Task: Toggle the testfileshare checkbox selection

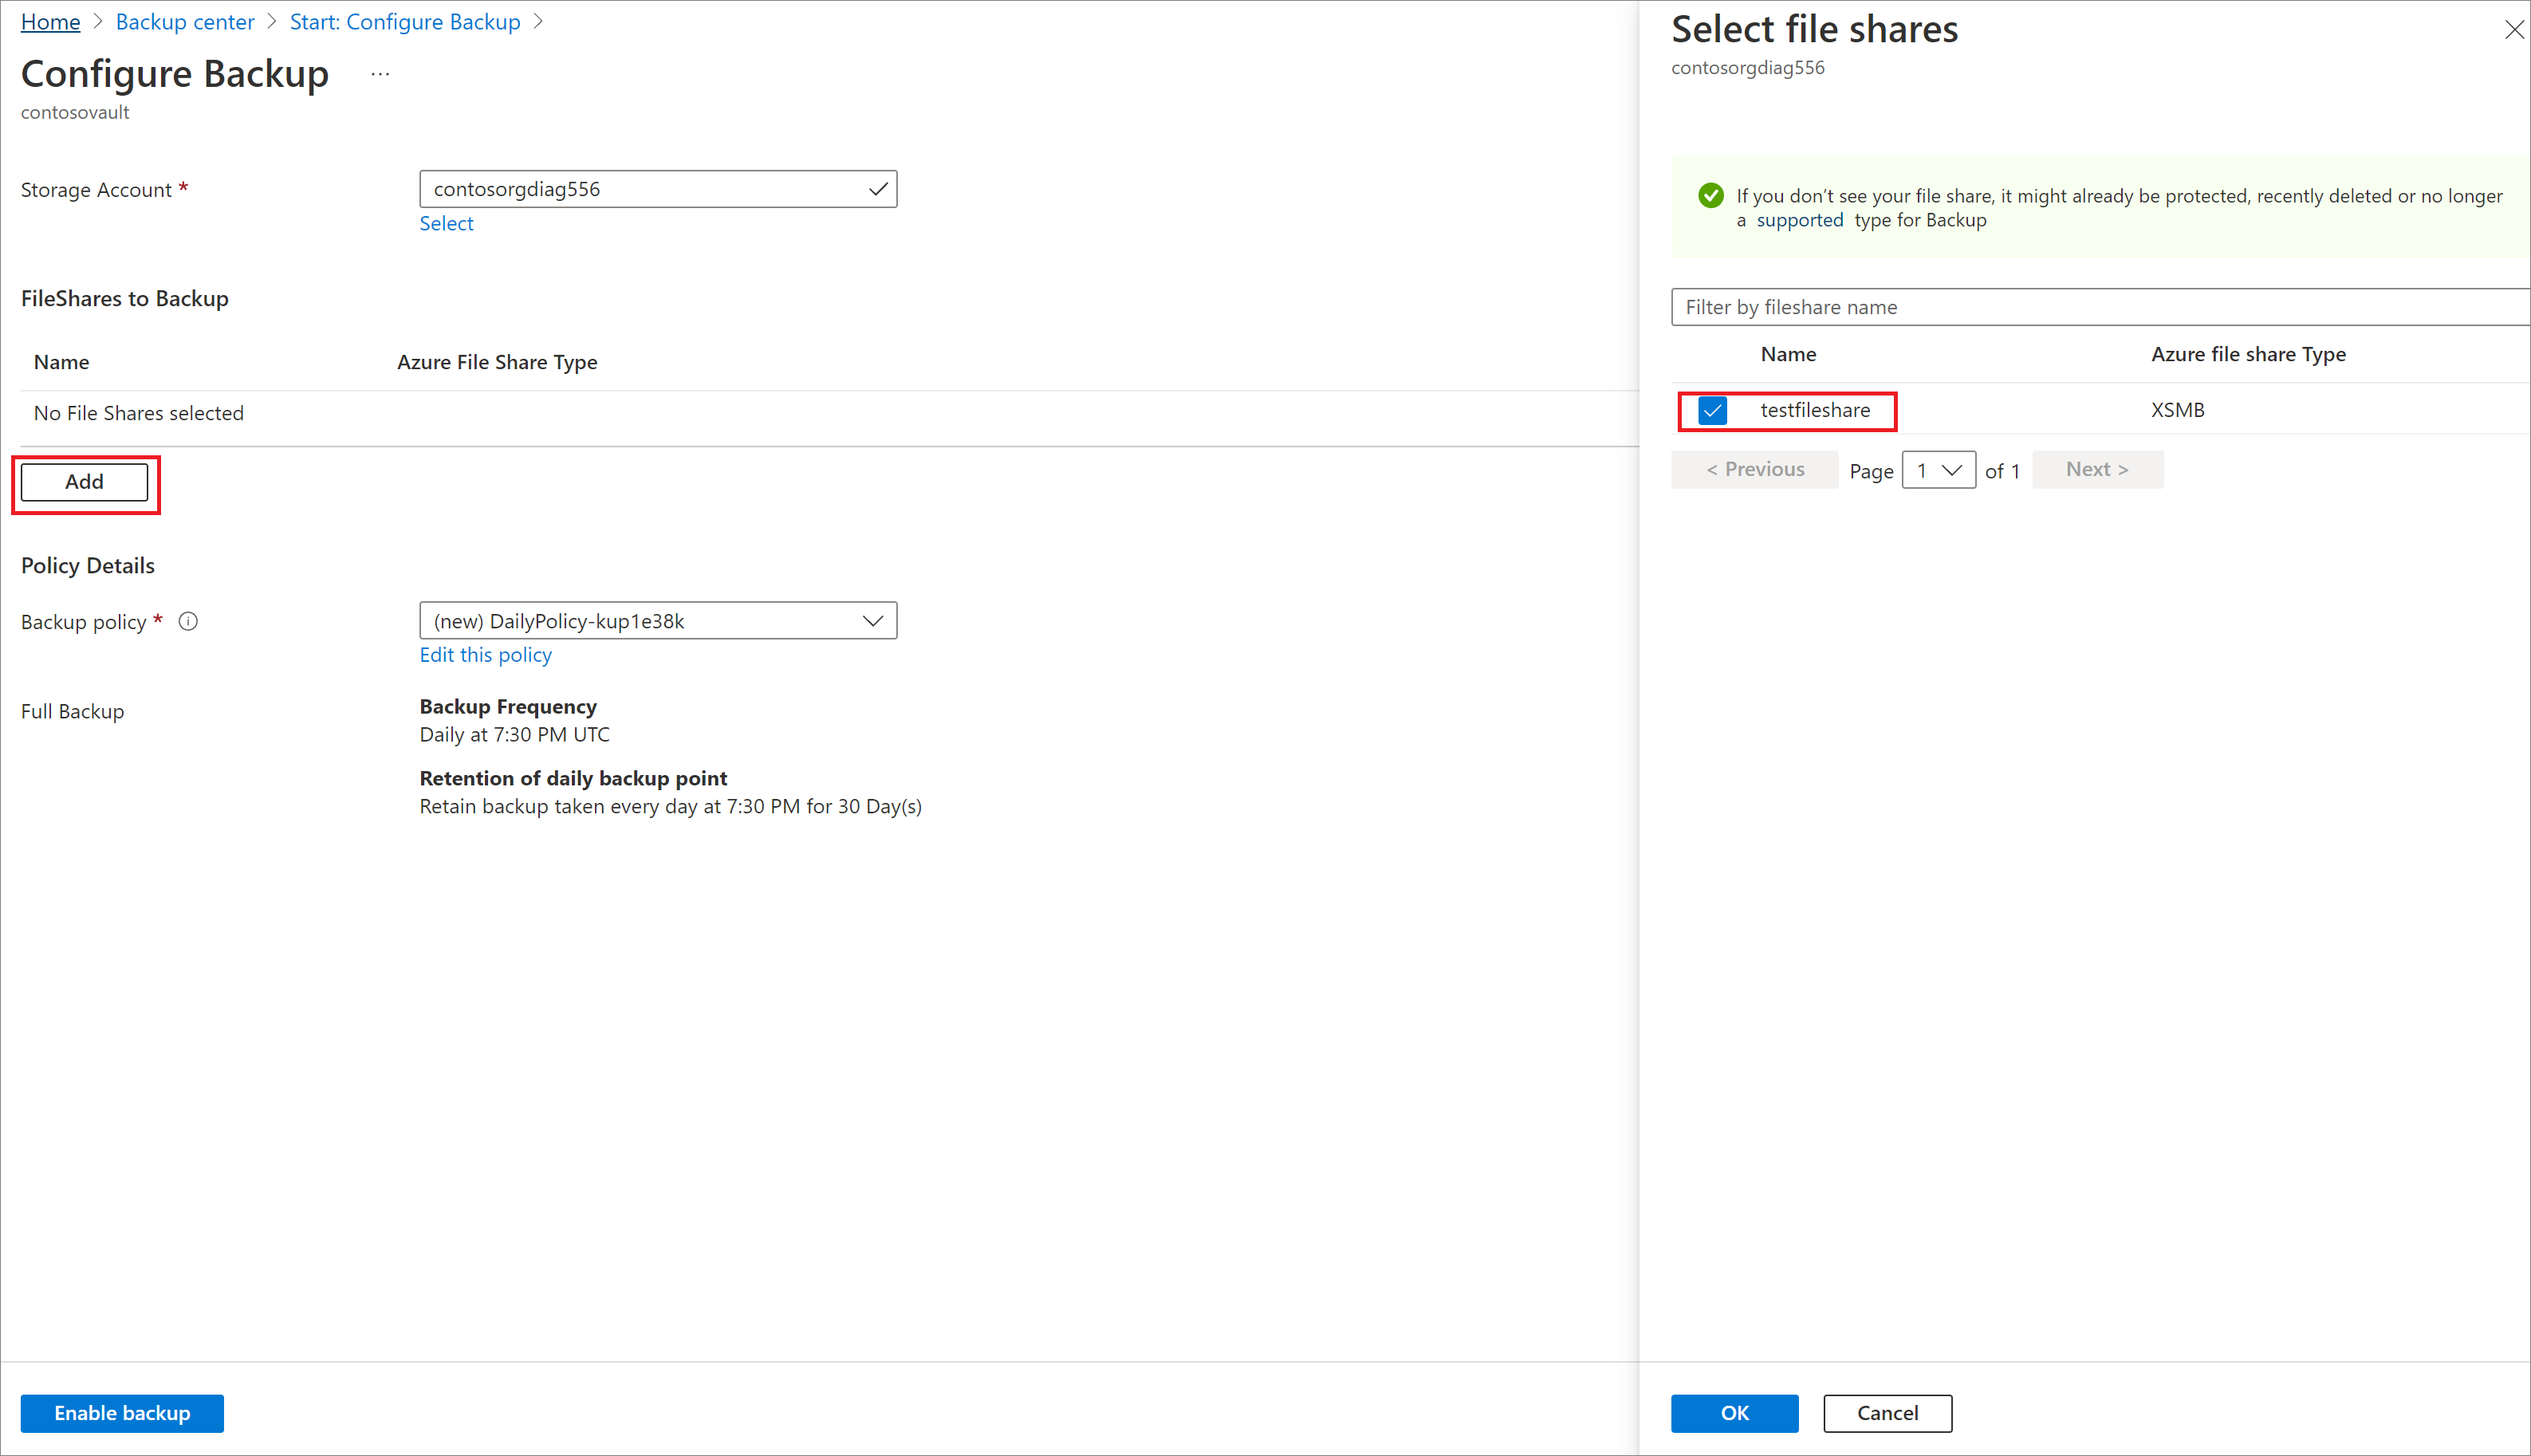Action: 1710,408
